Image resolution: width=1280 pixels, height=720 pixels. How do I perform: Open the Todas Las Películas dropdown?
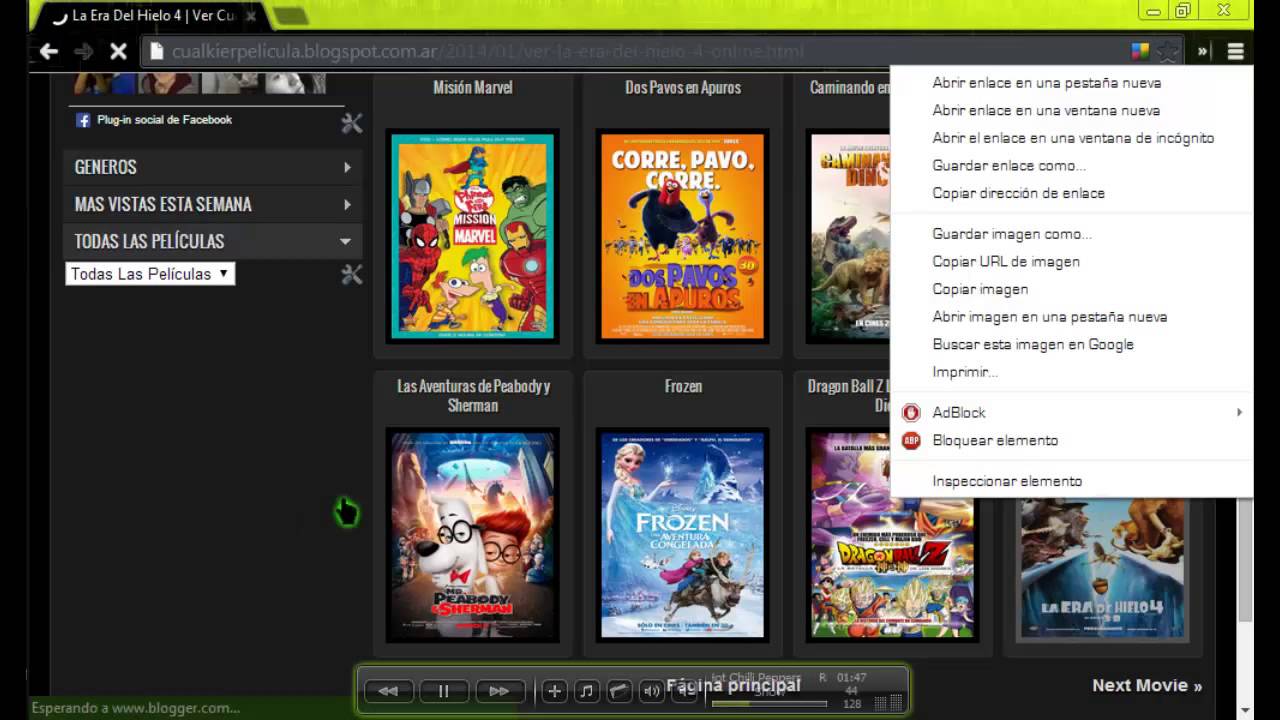click(150, 273)
